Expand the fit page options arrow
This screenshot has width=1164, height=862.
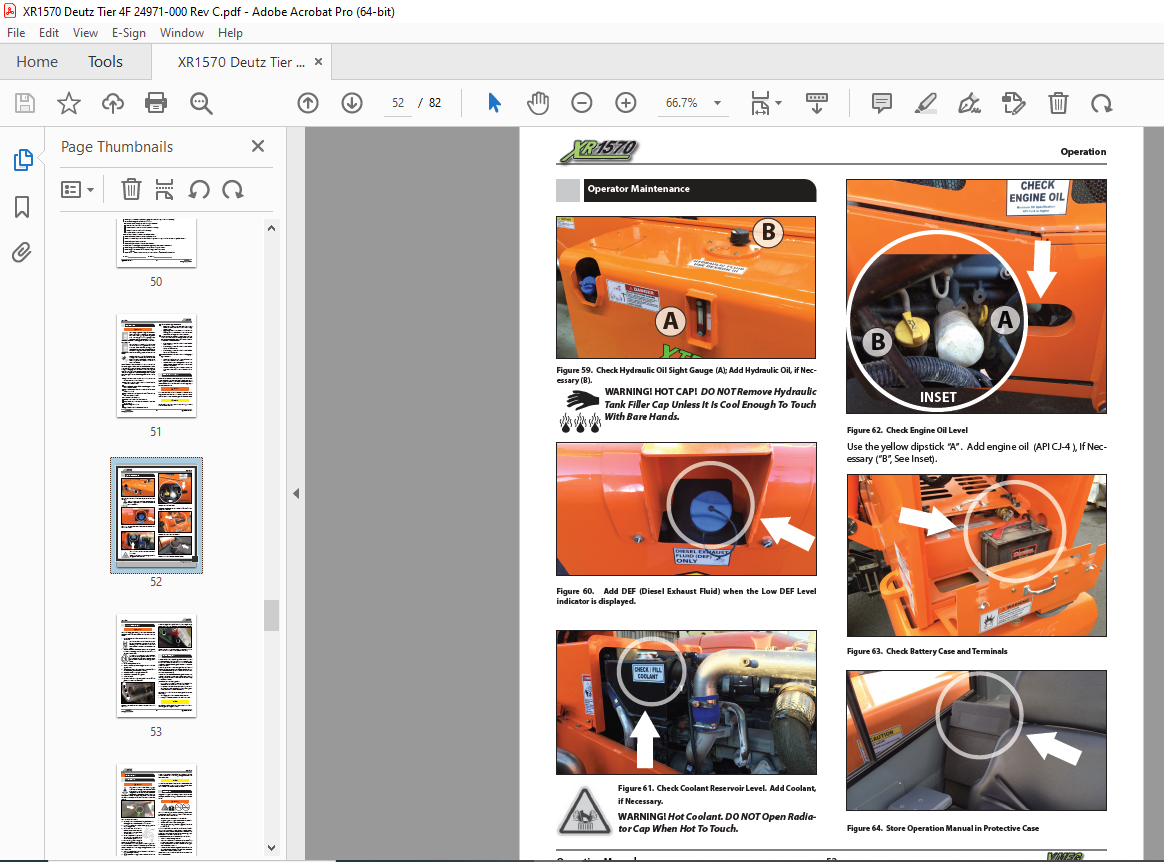tap(778, 102)
